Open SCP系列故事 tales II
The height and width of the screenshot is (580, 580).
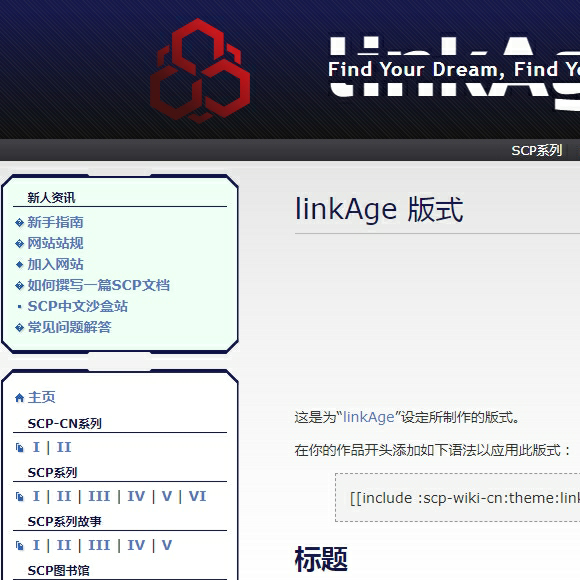[x=64, y=545]
